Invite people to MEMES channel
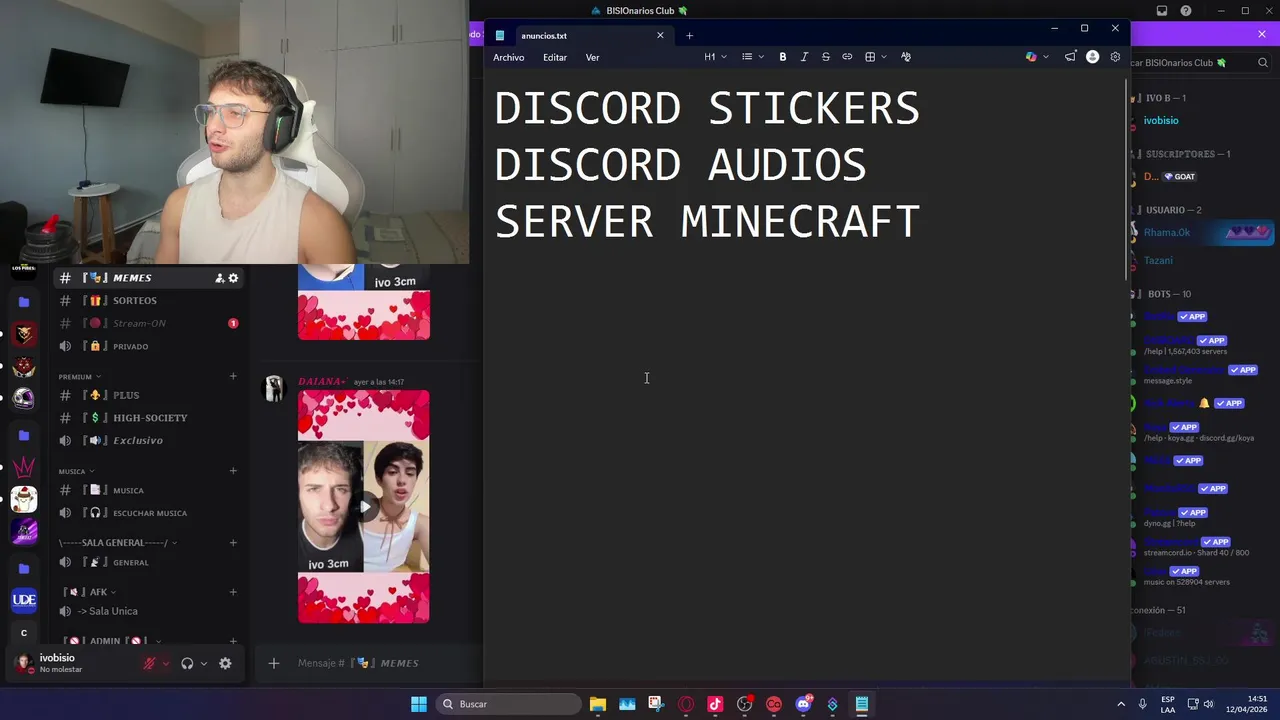Image resolution: width=1280 pixels, height=720 pixels. [219, 278]
